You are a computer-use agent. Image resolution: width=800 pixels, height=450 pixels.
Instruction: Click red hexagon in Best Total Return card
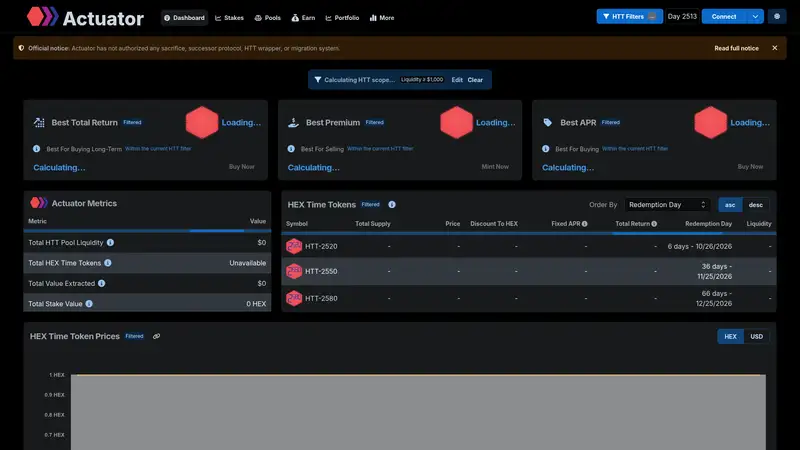coord(202,122)
